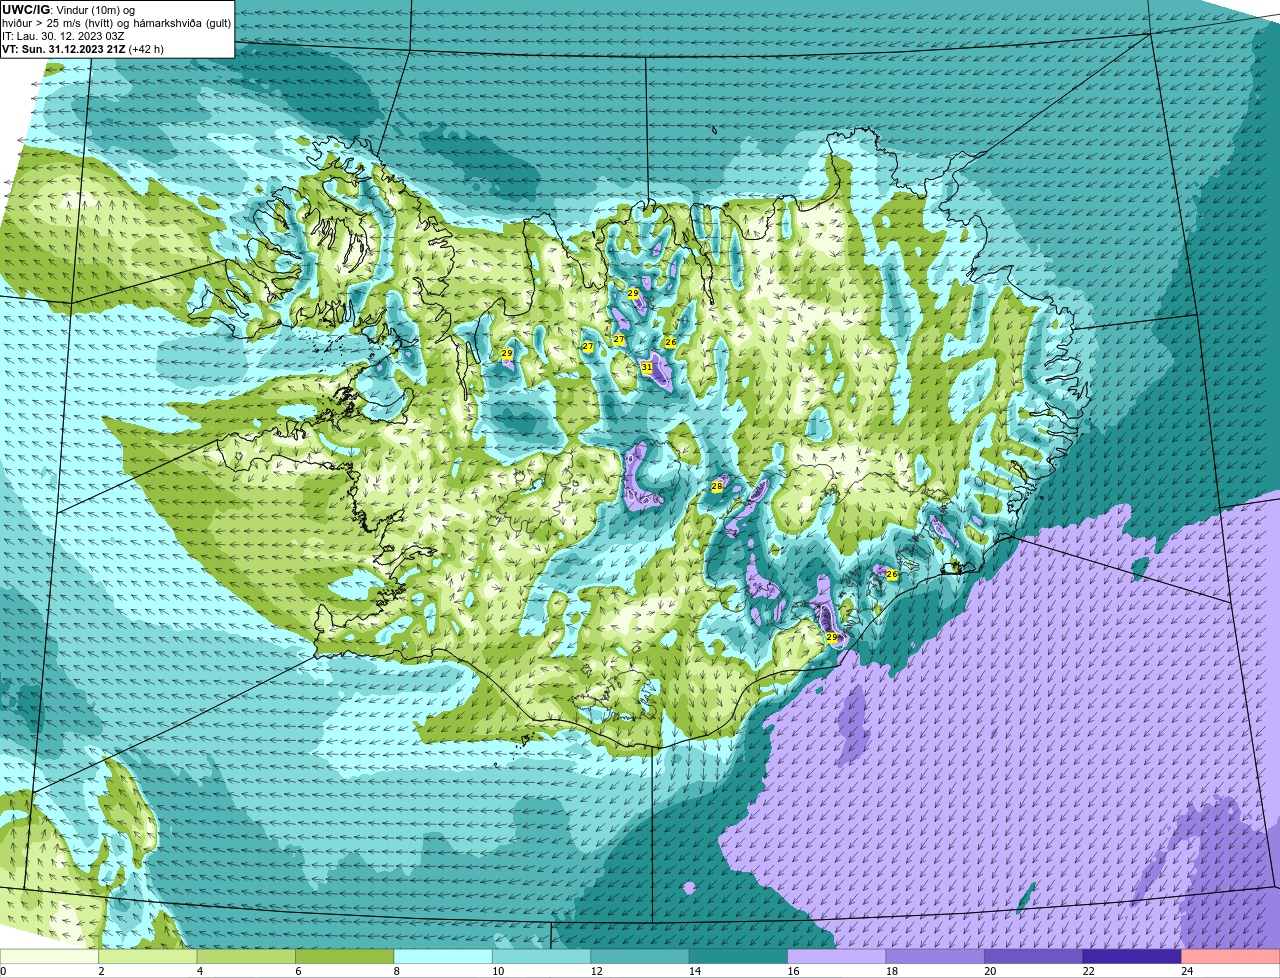Pick the green 4–6 m/s legend swatch
This screenshot has height=978, width=1280.
[246, 956]
